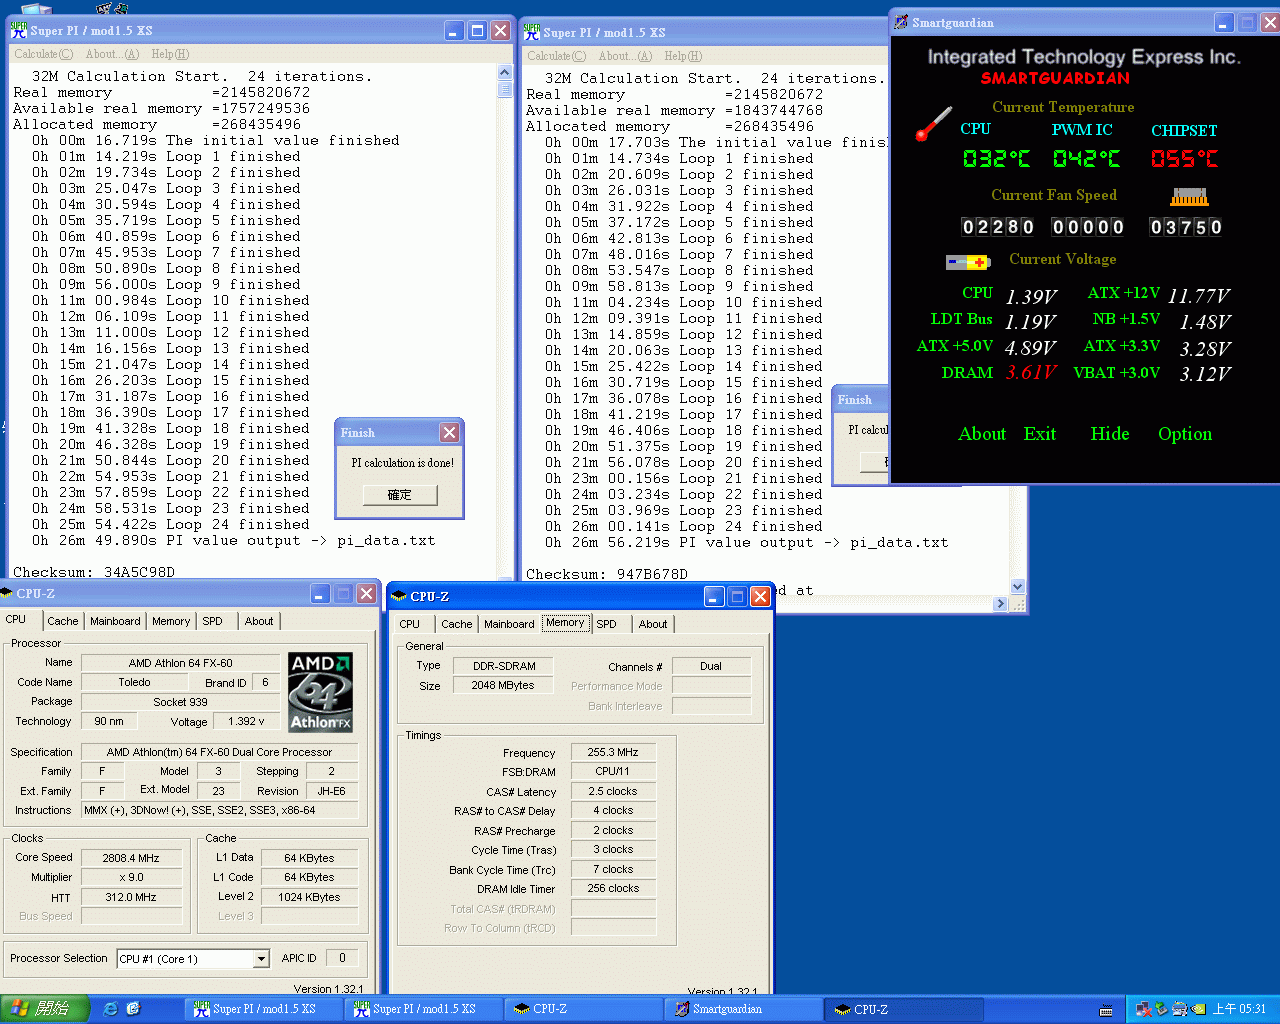The width and height of the screenshot is (1280, 1024).
Task: Click the CPU-Z chip icon in the Memory-tab window title bar
Action: (398, 596)
